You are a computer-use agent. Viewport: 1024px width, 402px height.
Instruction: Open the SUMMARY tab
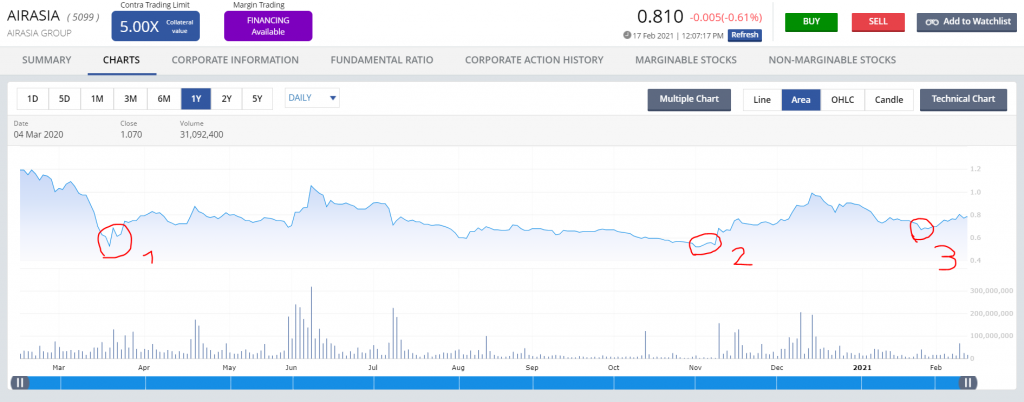pos(46,60)
